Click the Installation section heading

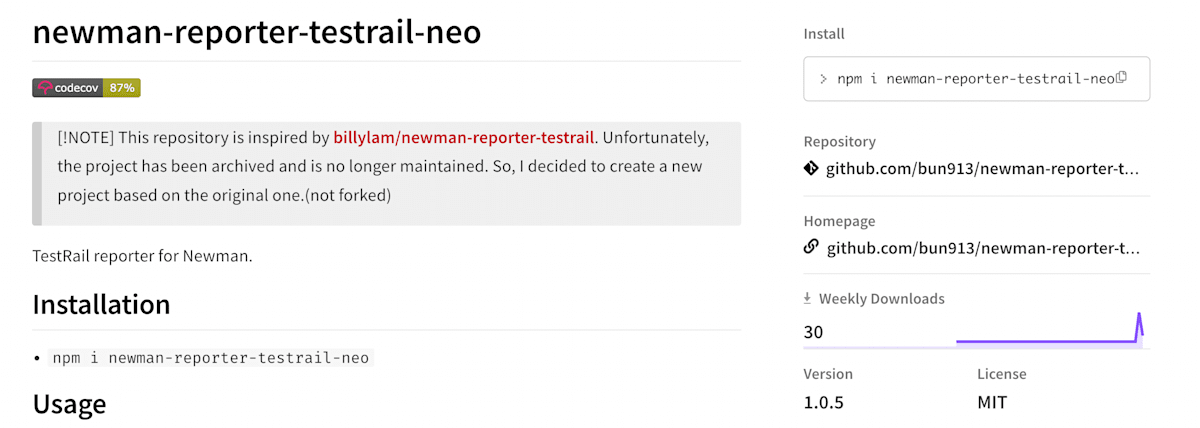(101, 304)
